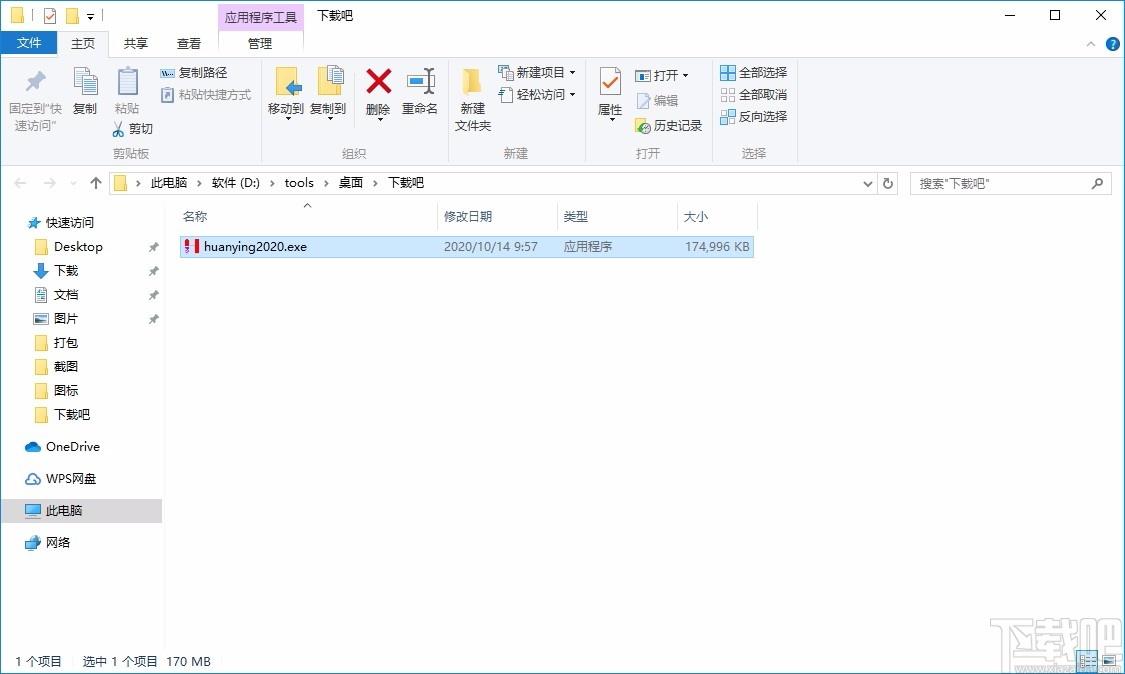Click History (历史记录) button
The height and width of the screenshot is (674, 1125).
coord(669,126)
